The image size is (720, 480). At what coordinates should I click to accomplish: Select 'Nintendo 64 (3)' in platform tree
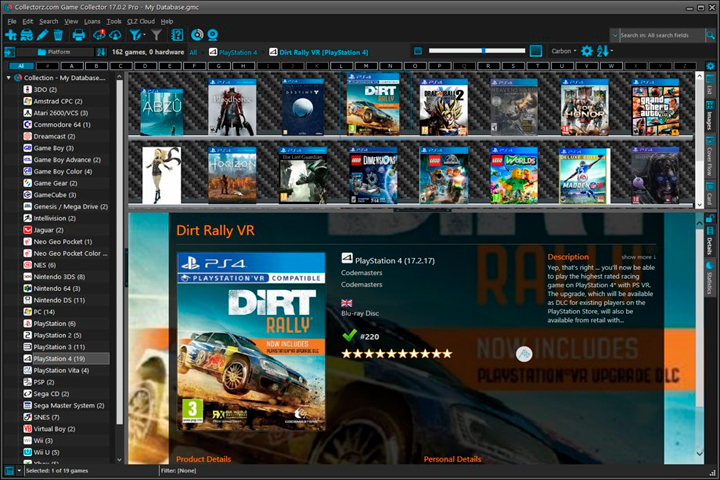pos(56,288)
